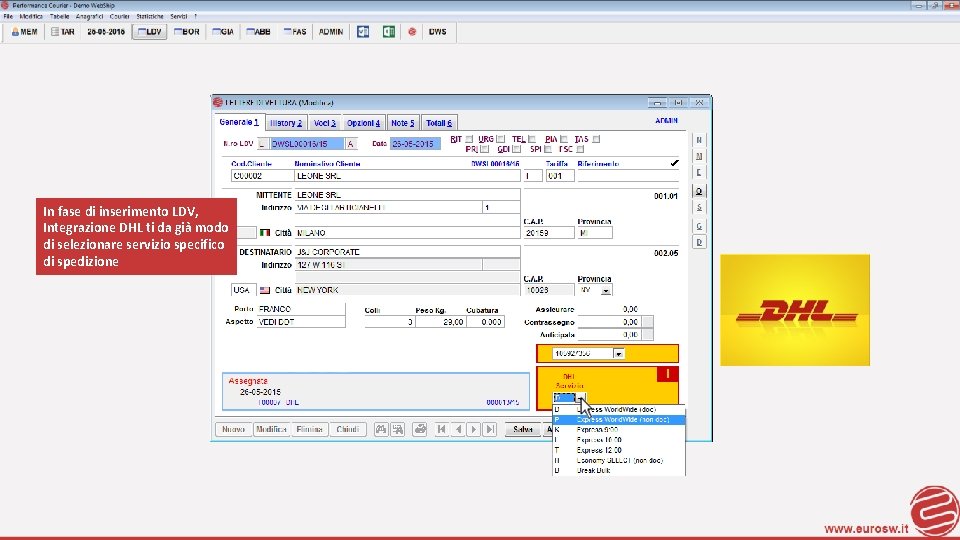
Task: Open the BOR toolbar button
Action: (x=187, y=32)
